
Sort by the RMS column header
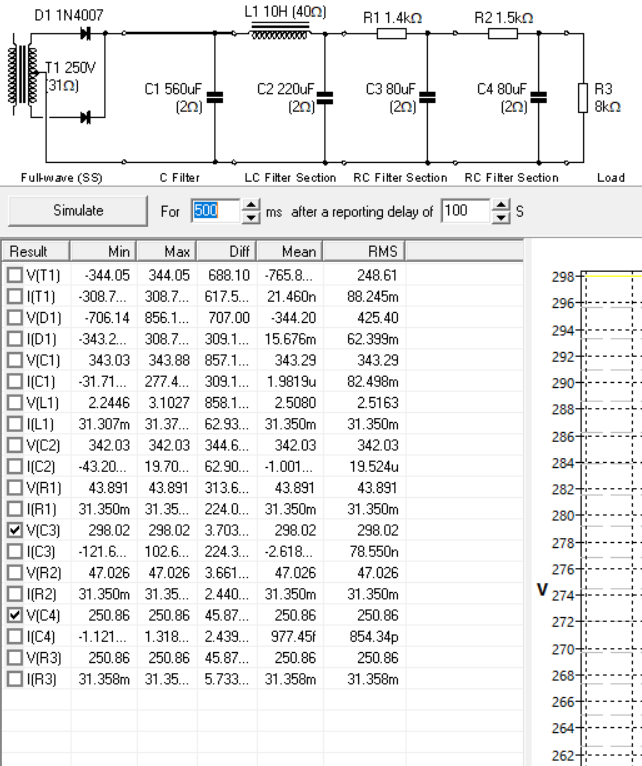(364, 251)
